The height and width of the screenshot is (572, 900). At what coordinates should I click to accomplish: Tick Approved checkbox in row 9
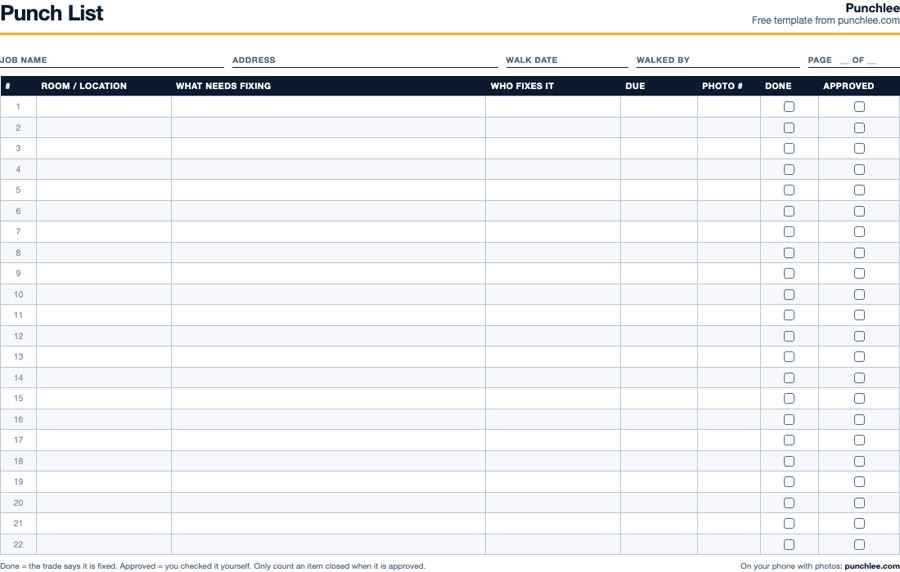tap(859, 274)
